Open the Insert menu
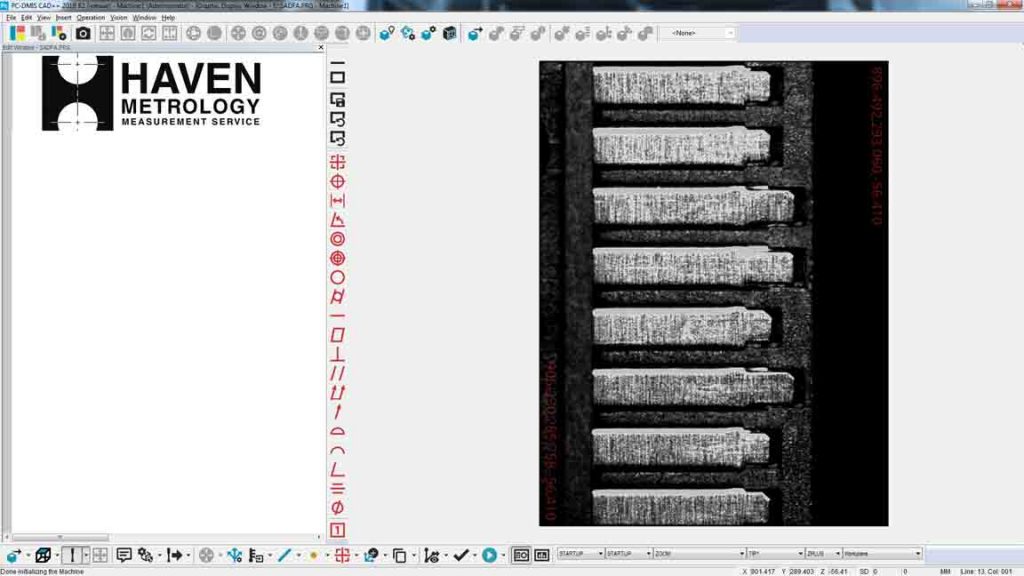The height and width of the screenshot is (576, 1024). (63, 18)
